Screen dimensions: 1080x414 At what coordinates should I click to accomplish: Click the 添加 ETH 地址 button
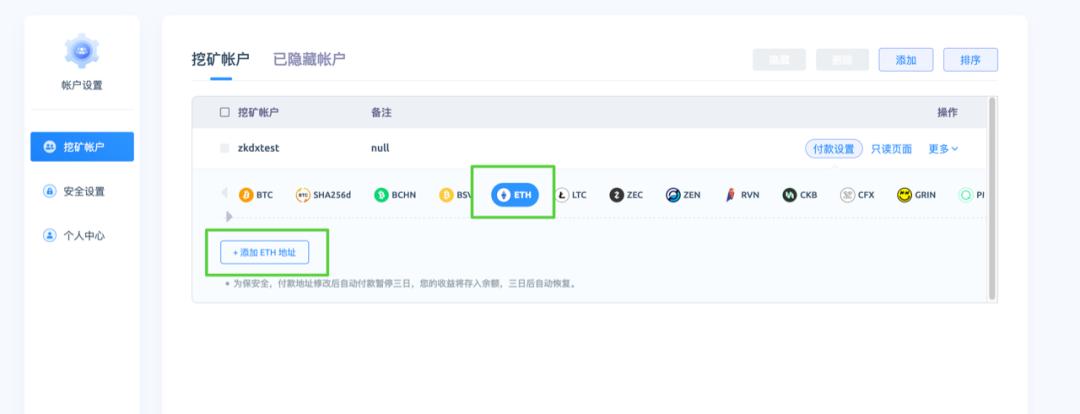264,253
